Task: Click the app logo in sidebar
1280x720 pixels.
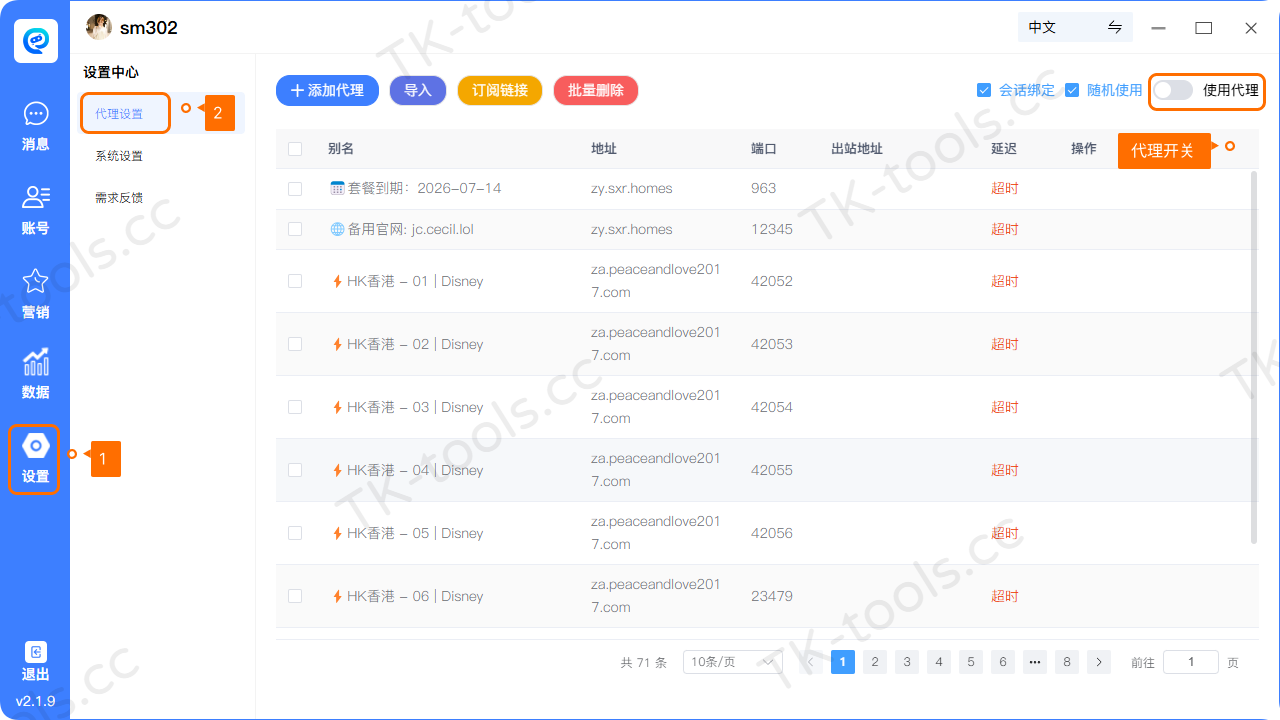Action: 36,39
